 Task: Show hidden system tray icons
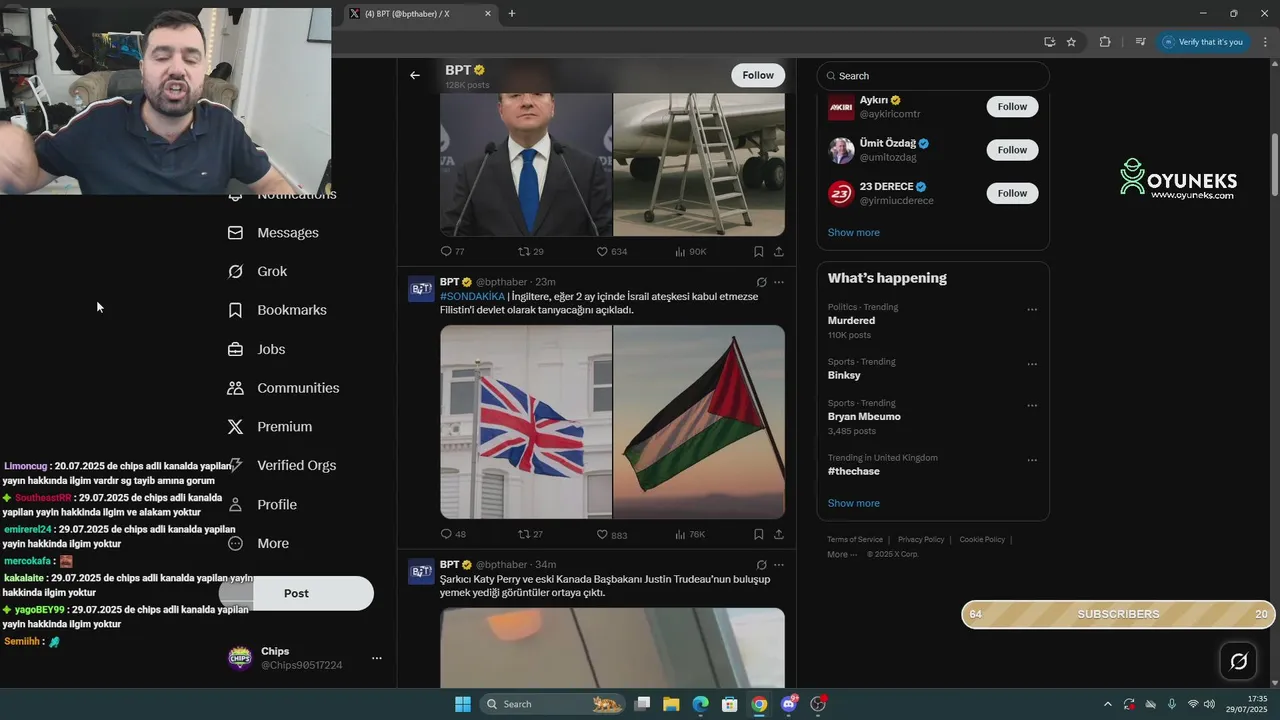[1107, 704]
